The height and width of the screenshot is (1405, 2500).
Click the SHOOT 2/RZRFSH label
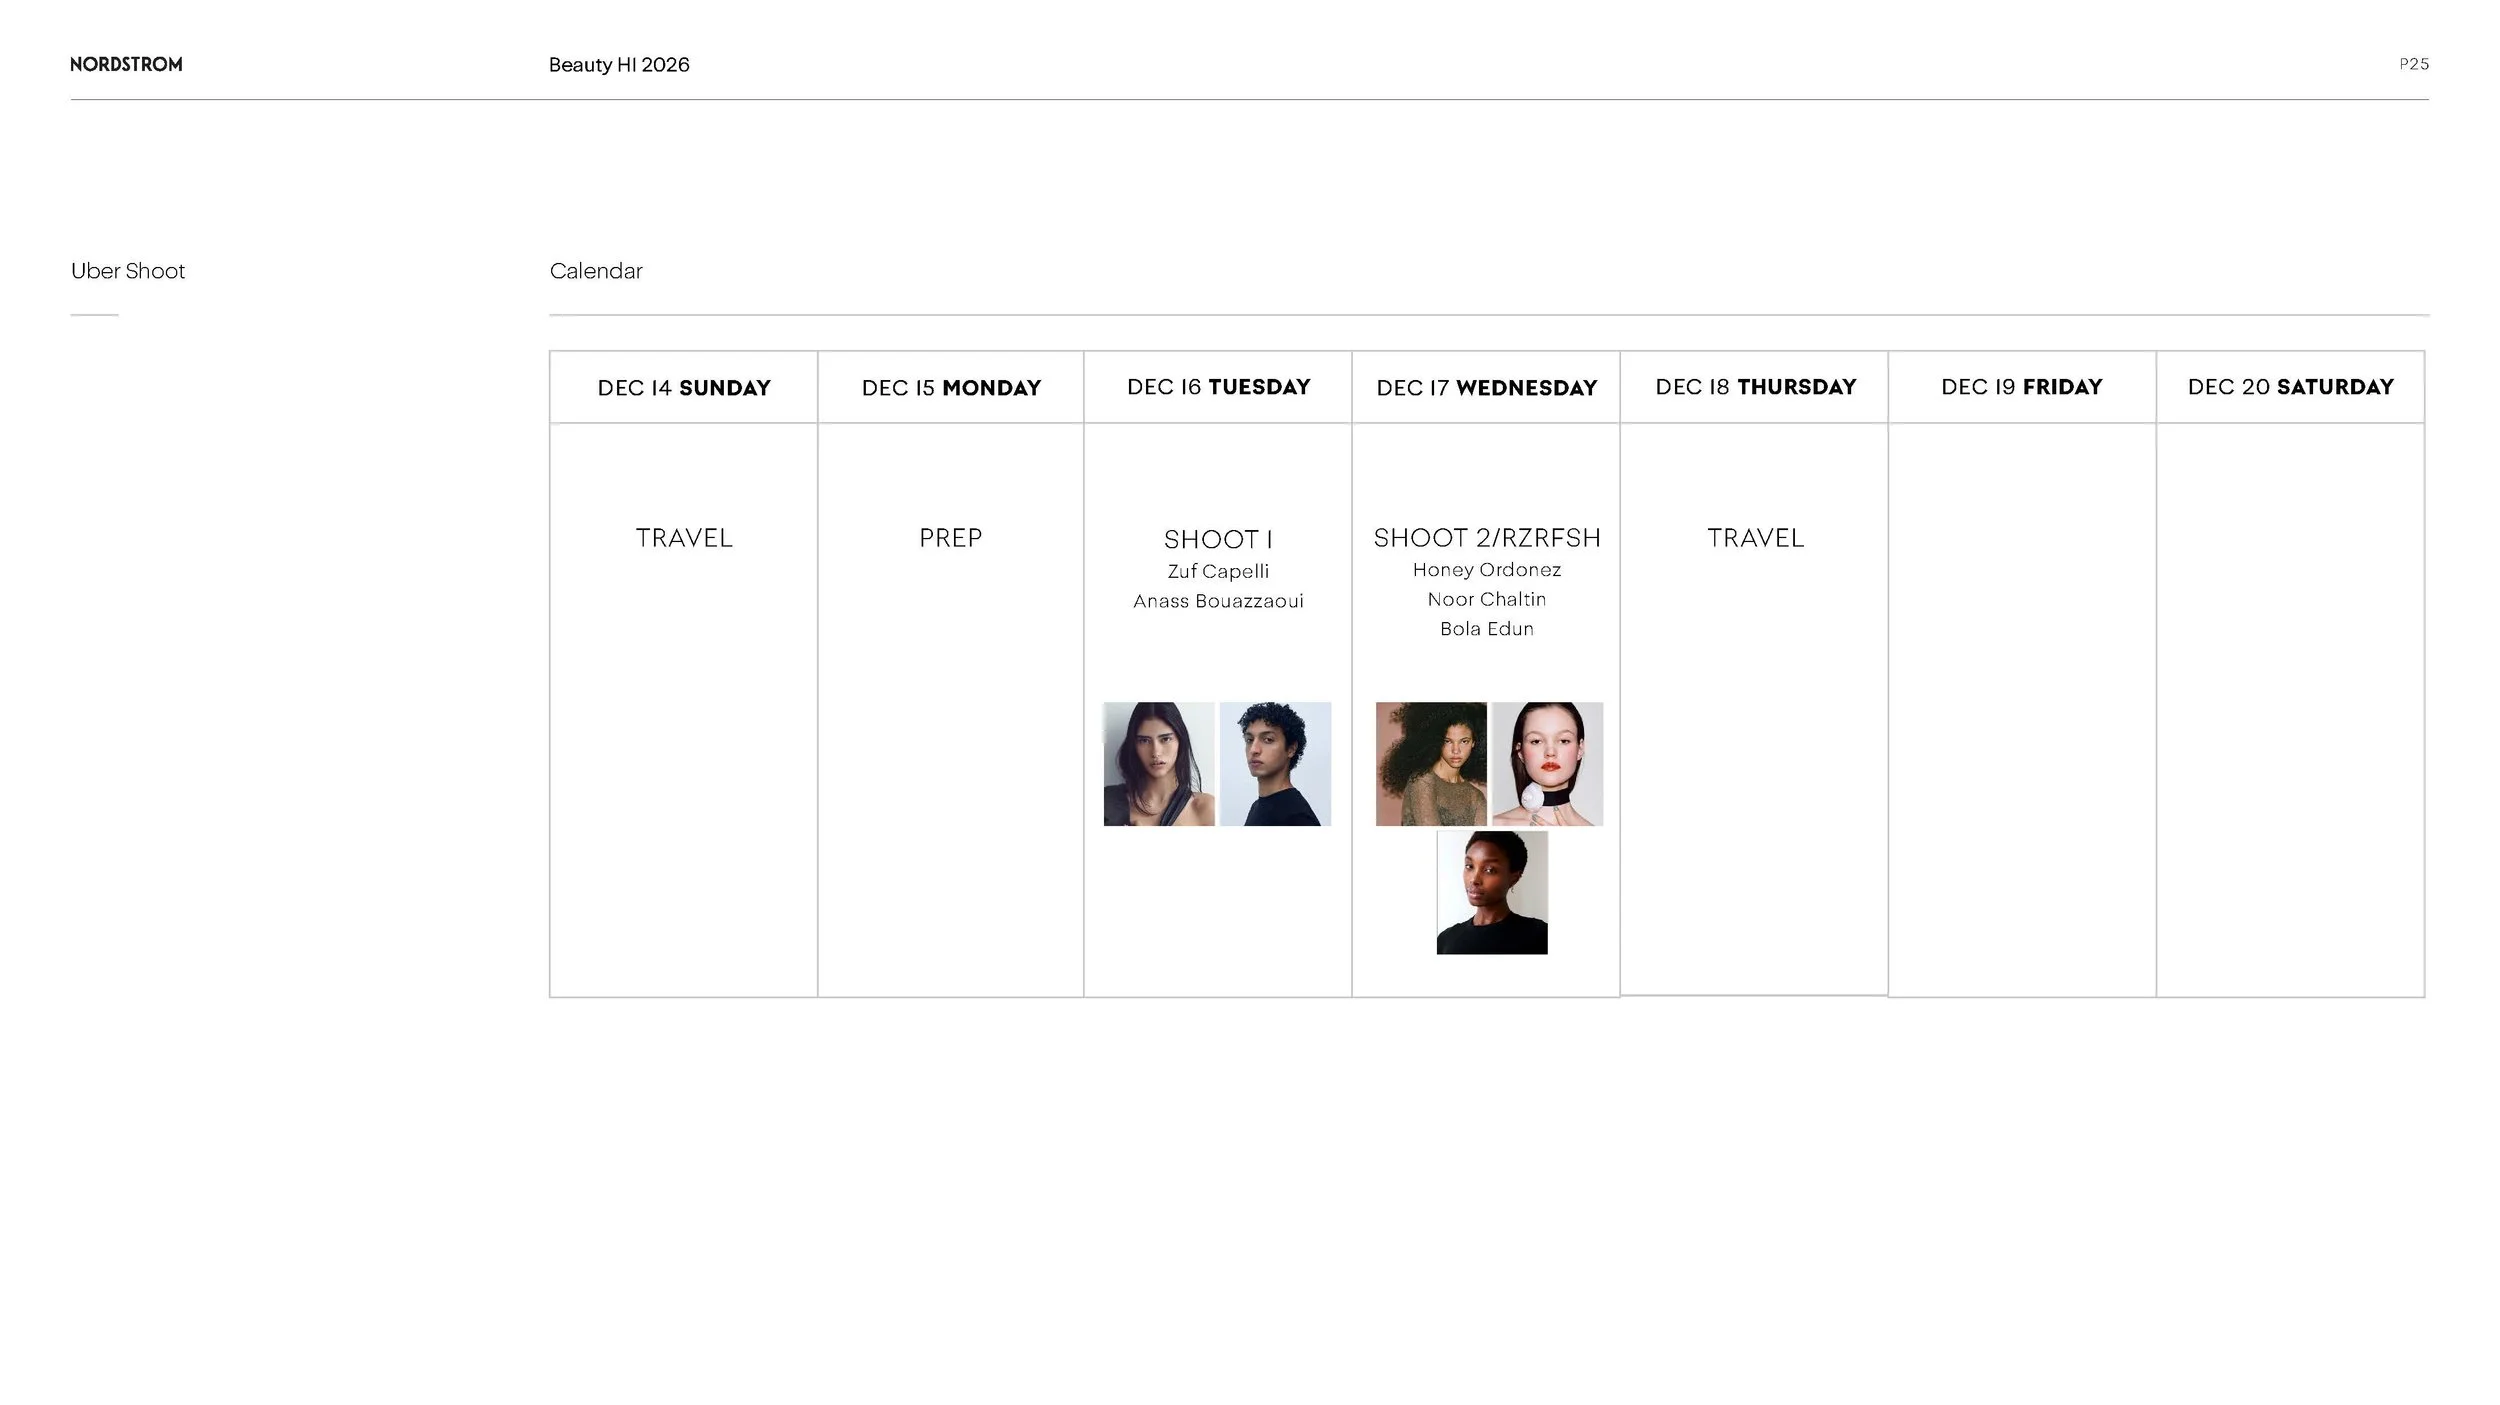click(1486, 538)
